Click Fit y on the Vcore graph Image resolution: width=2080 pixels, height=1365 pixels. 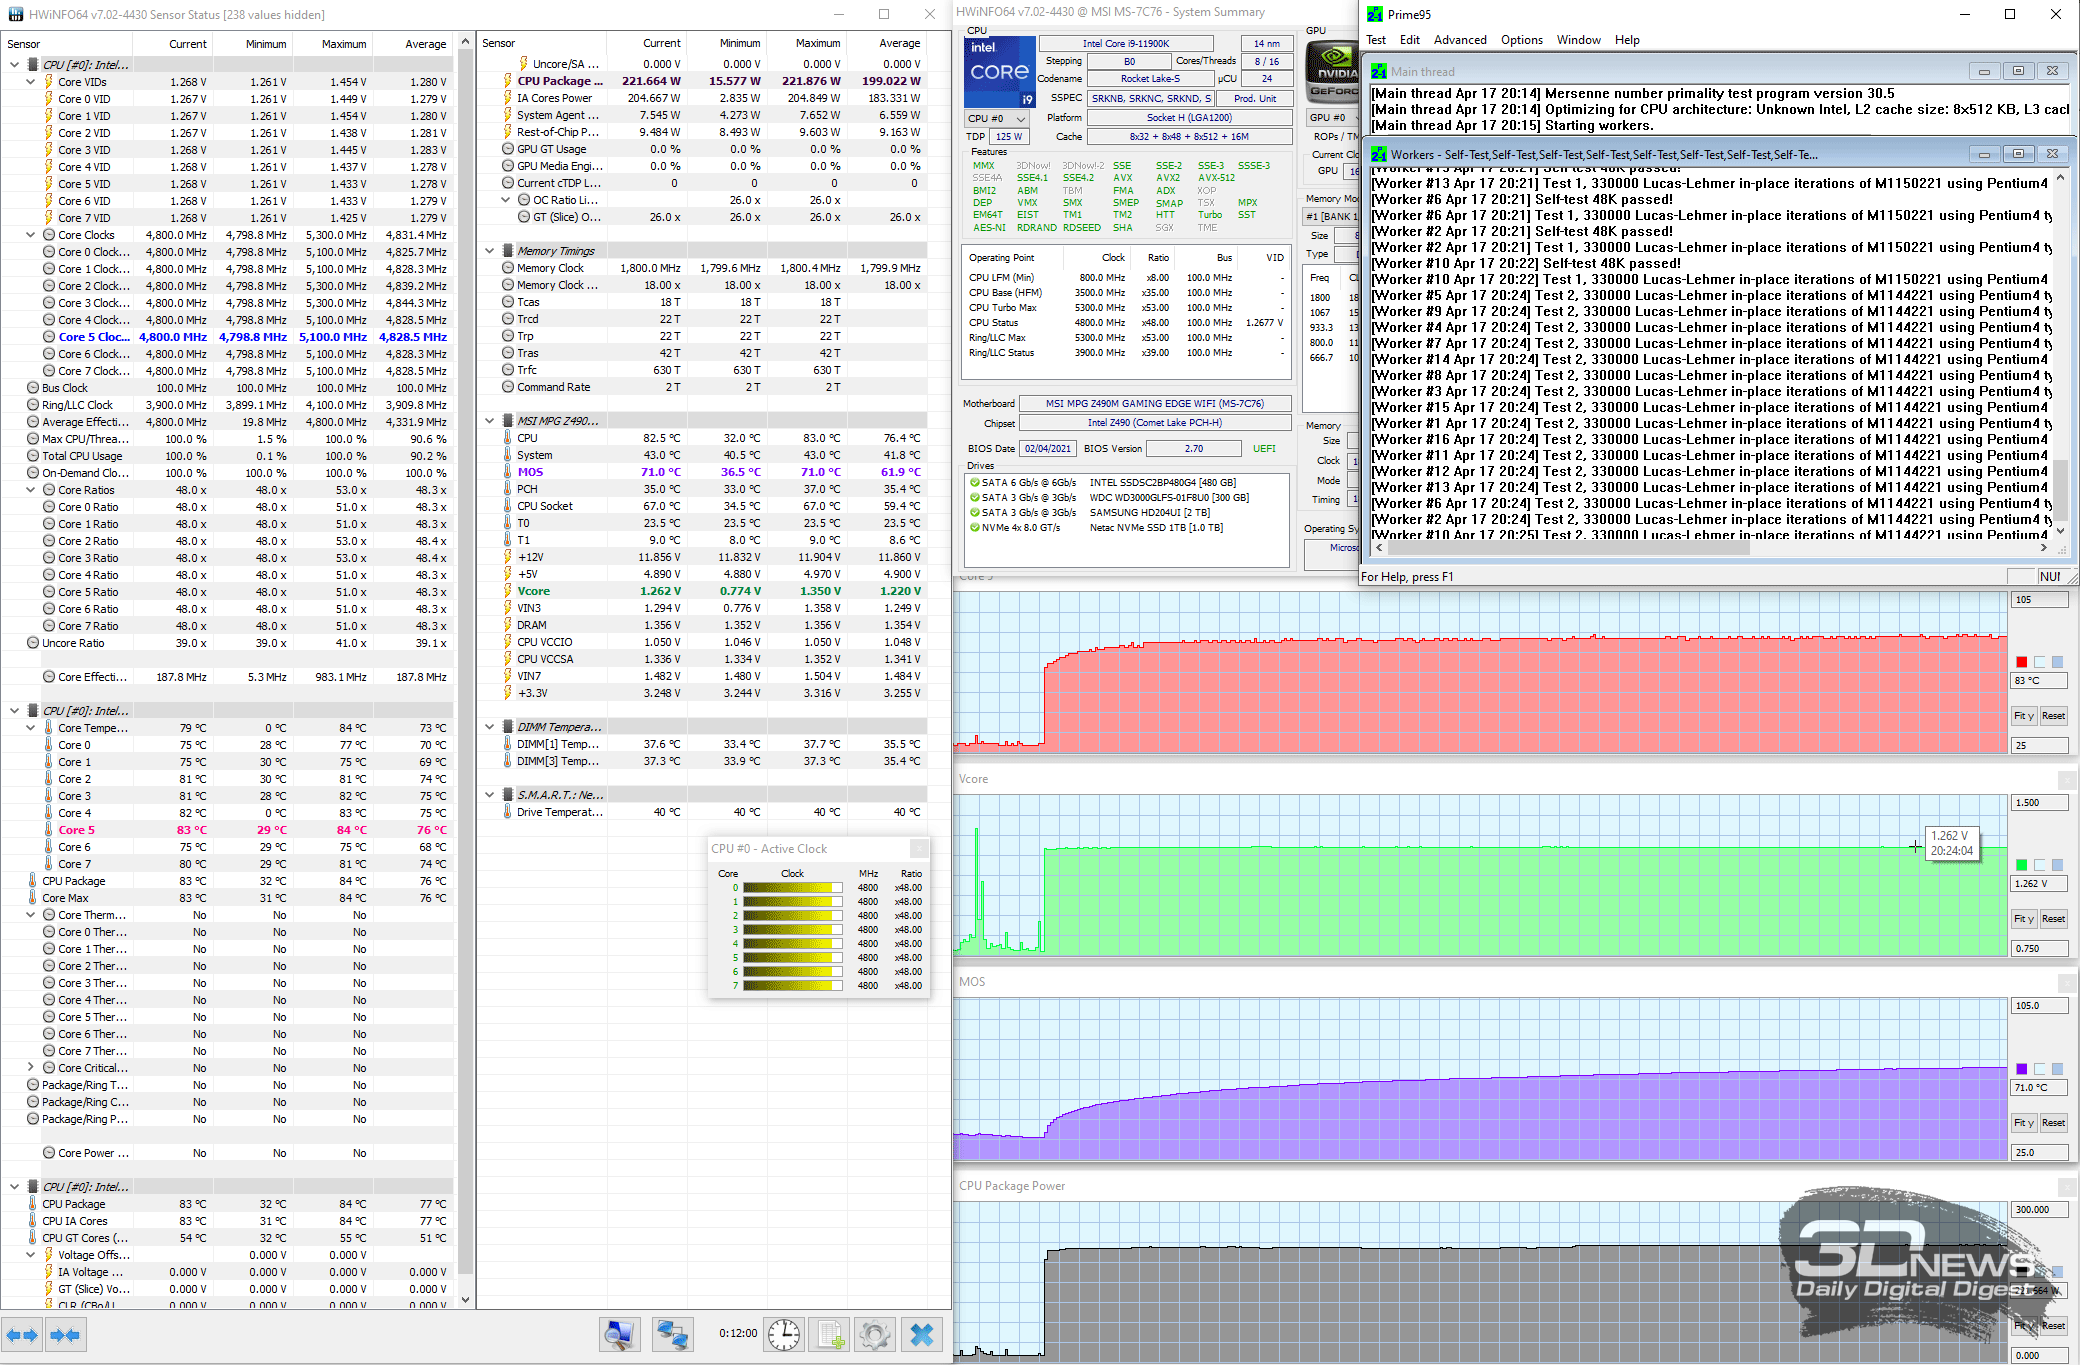[x=2023, y=919]
